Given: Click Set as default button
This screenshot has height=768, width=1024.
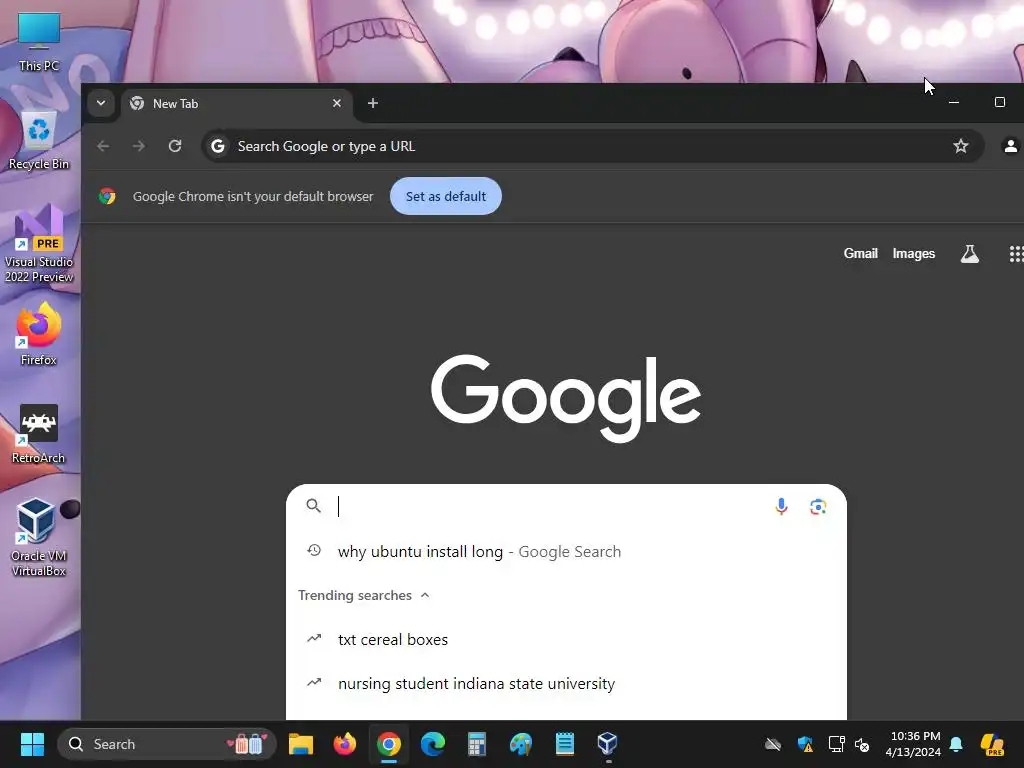Looking at the screenshot, I should [x=446, y=196].
